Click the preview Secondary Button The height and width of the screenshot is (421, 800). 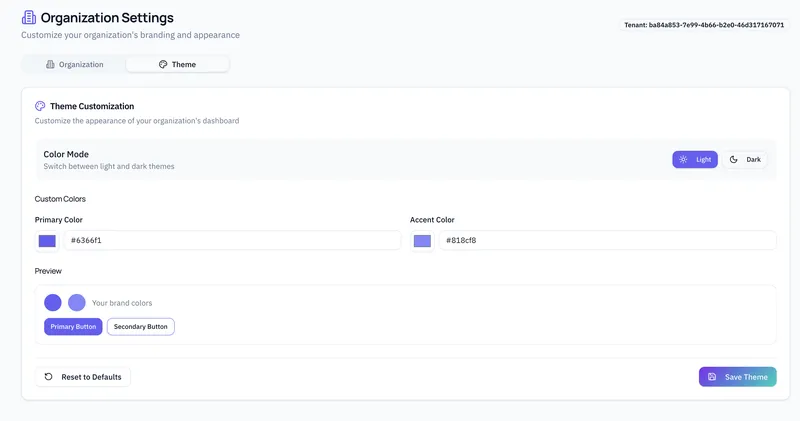[141, 327]
